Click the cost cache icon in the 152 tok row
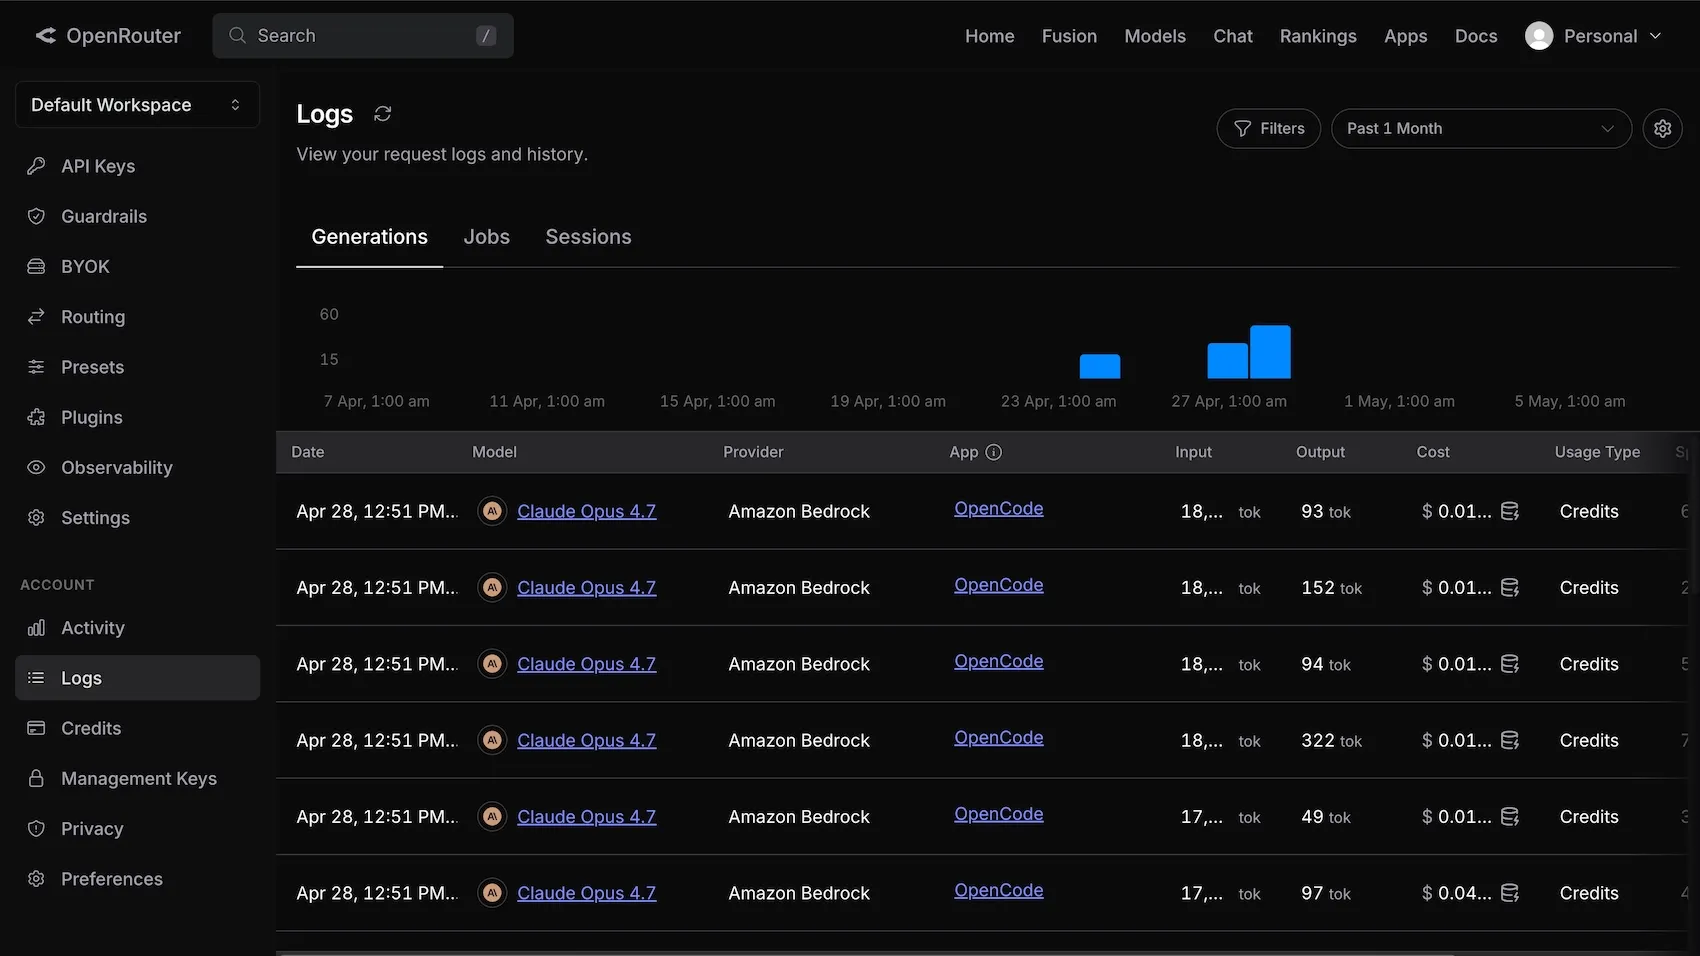The image size is (1700, 956). coord(1510,588)
